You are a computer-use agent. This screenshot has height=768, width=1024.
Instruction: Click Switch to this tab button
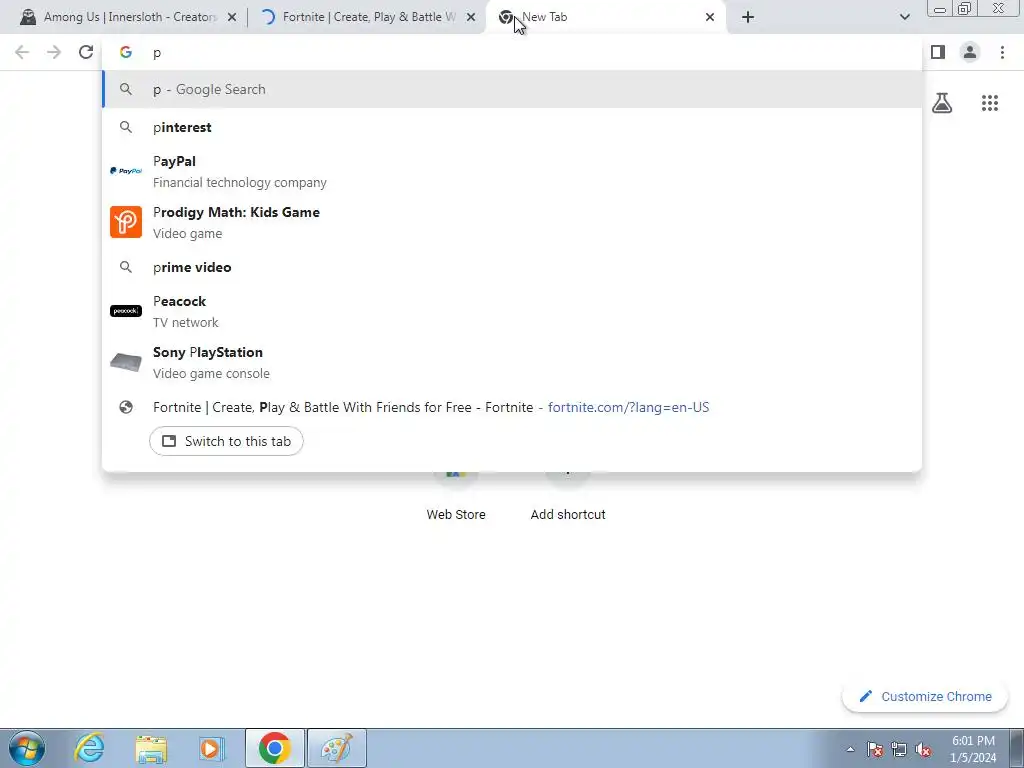226,441
